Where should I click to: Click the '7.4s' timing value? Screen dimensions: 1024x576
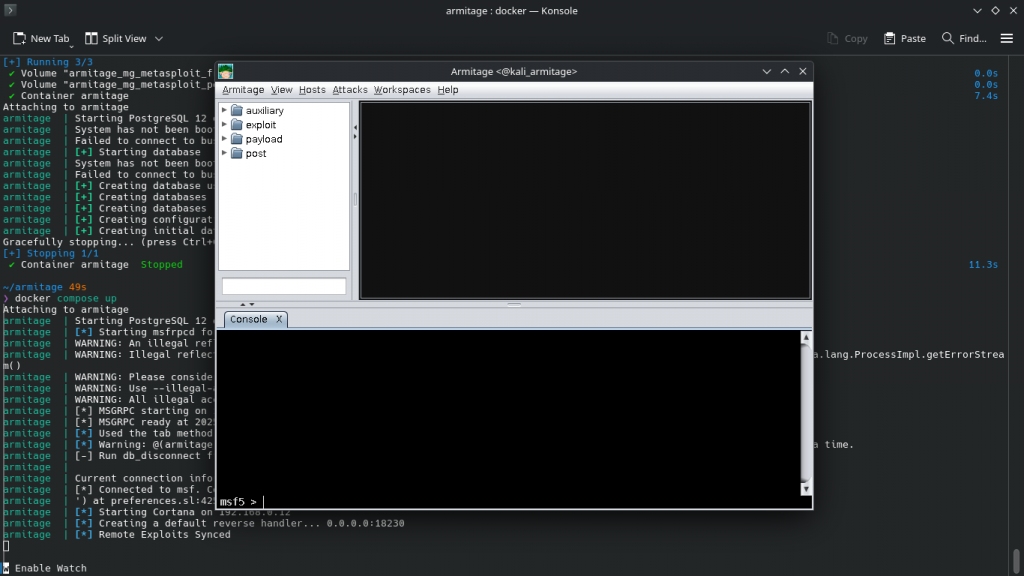(x=986, y=95)
